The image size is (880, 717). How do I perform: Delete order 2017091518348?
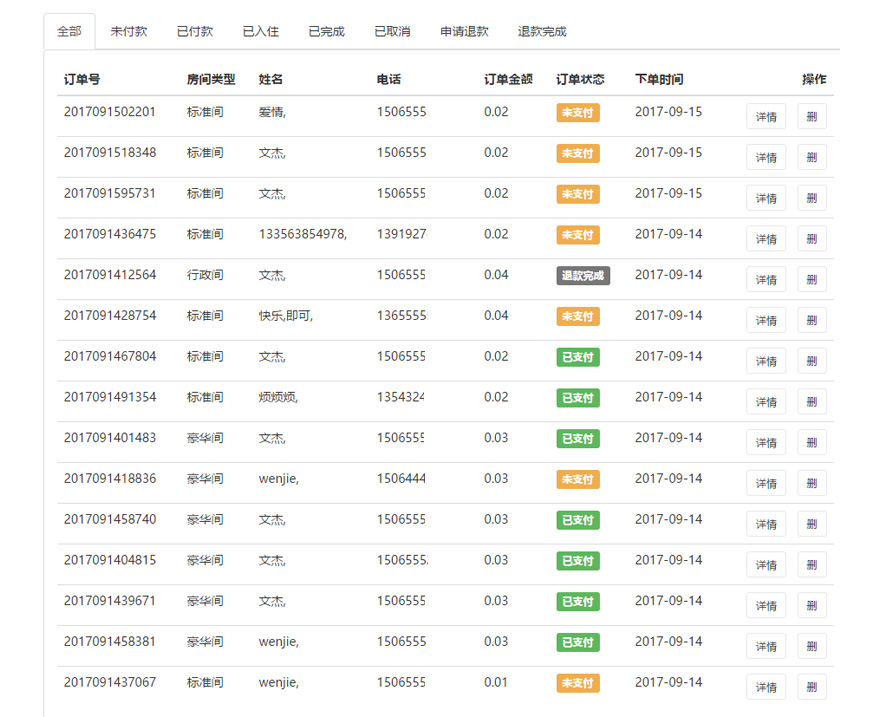pos(812,158)
